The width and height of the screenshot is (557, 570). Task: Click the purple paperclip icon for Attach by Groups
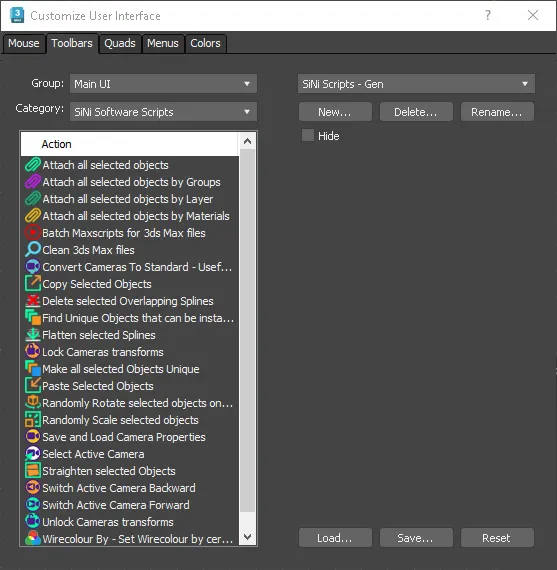[33, 182]
